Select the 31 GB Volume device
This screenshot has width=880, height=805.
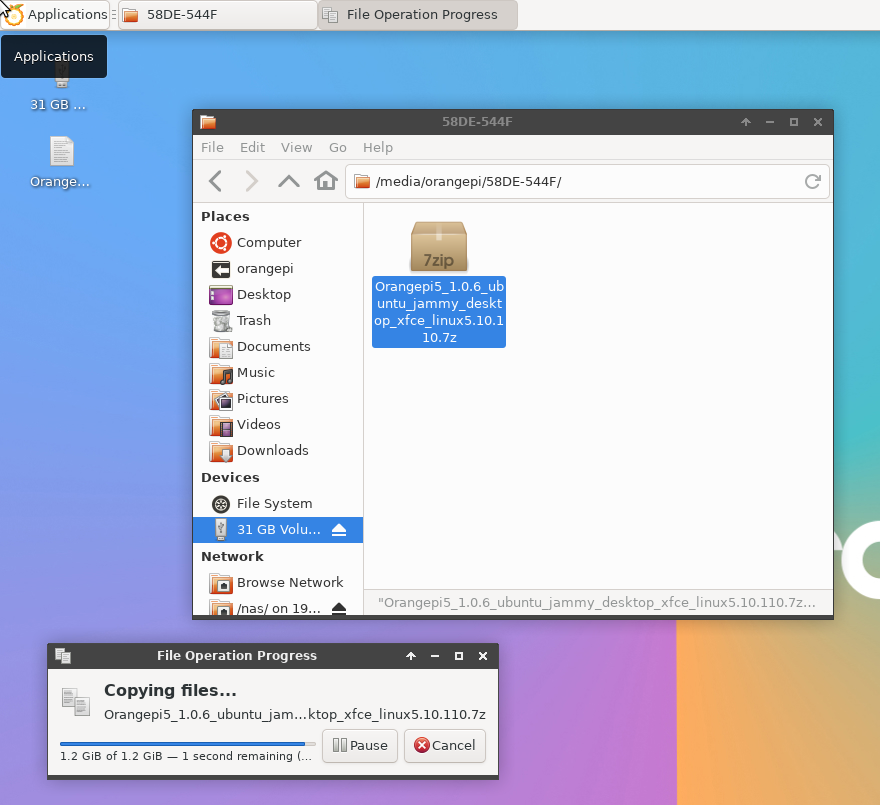tap(278, 529)
